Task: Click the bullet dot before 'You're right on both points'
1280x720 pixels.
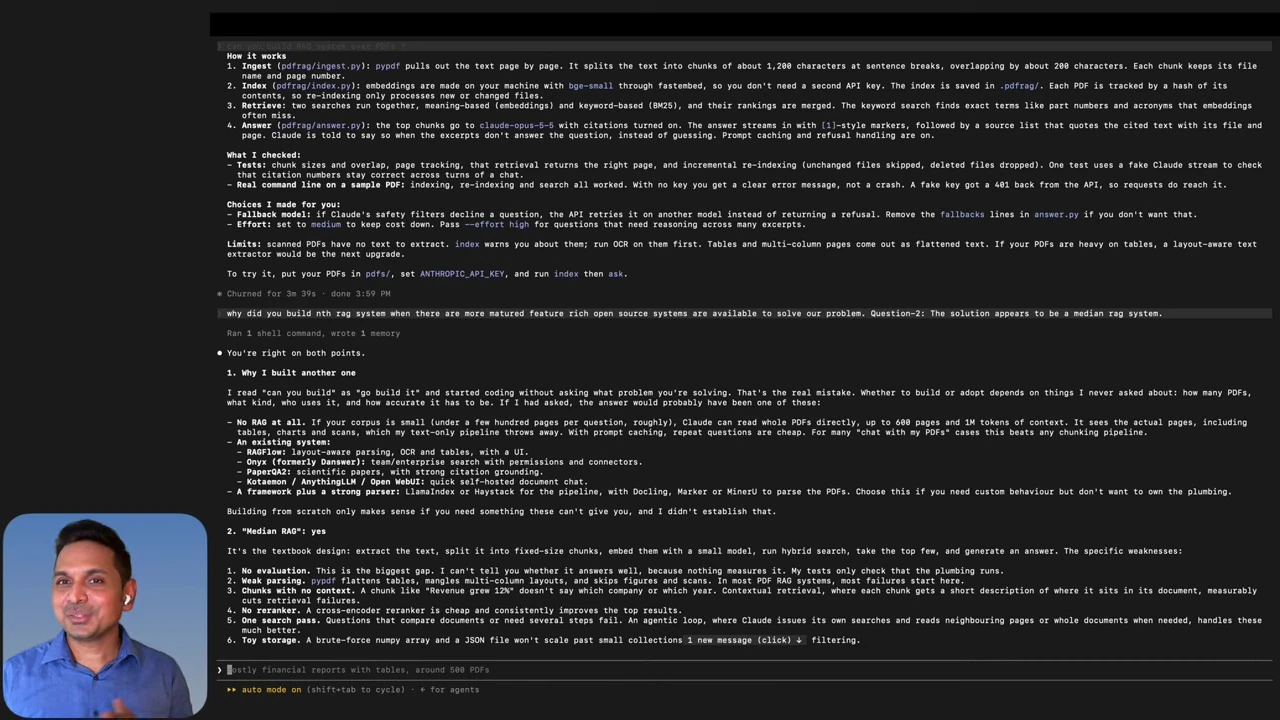Action: click(x=220, y=353)
